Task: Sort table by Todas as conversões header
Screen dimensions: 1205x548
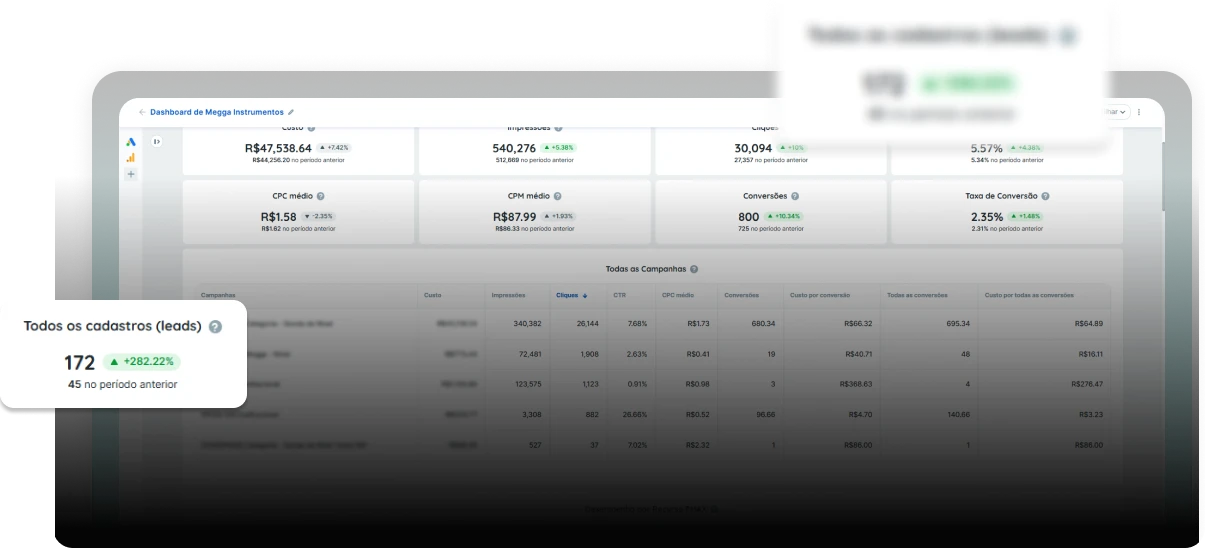Action: [917, 295]
